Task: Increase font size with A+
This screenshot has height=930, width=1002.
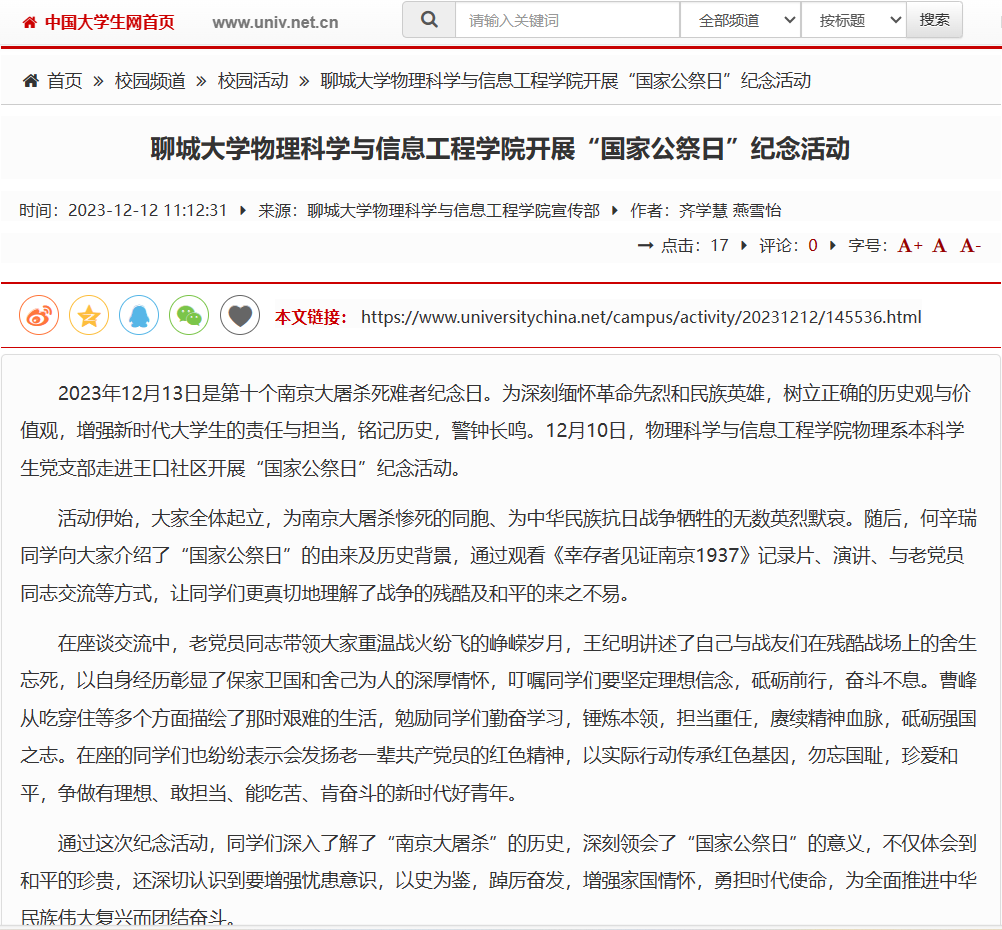Action: tap(909, 244)
